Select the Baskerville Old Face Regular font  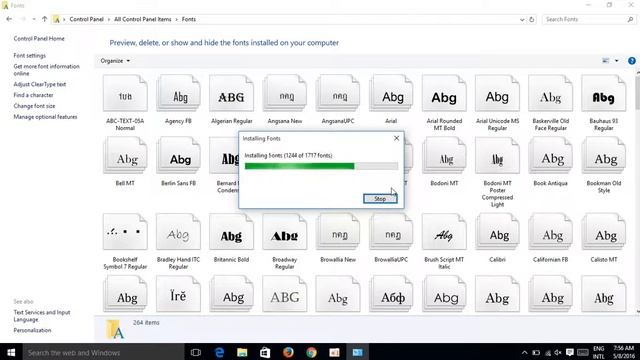click(550, 93)
